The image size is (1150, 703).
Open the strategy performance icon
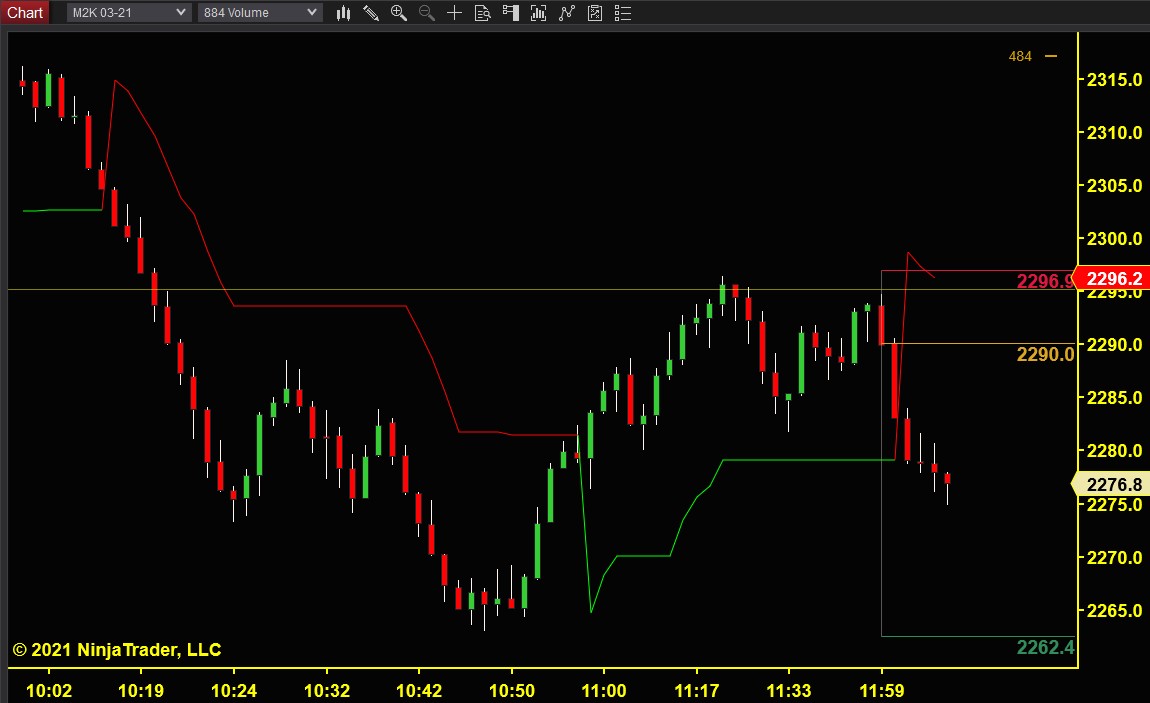[595, 12]
